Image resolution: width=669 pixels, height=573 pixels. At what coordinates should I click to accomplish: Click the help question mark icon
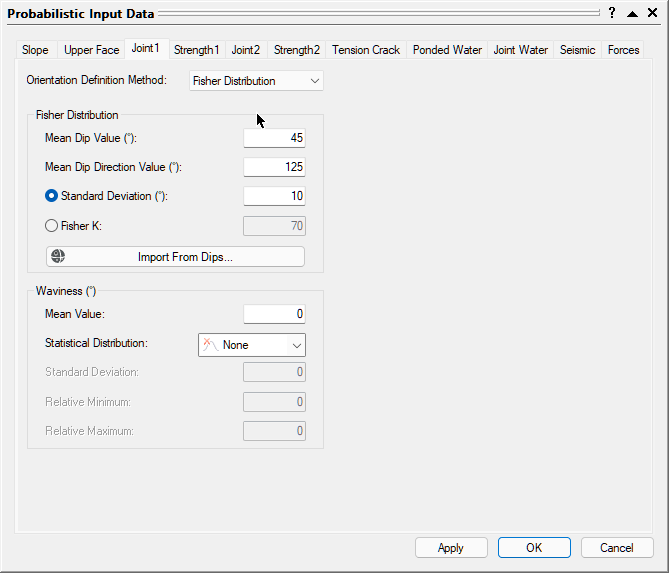[612, 13]
